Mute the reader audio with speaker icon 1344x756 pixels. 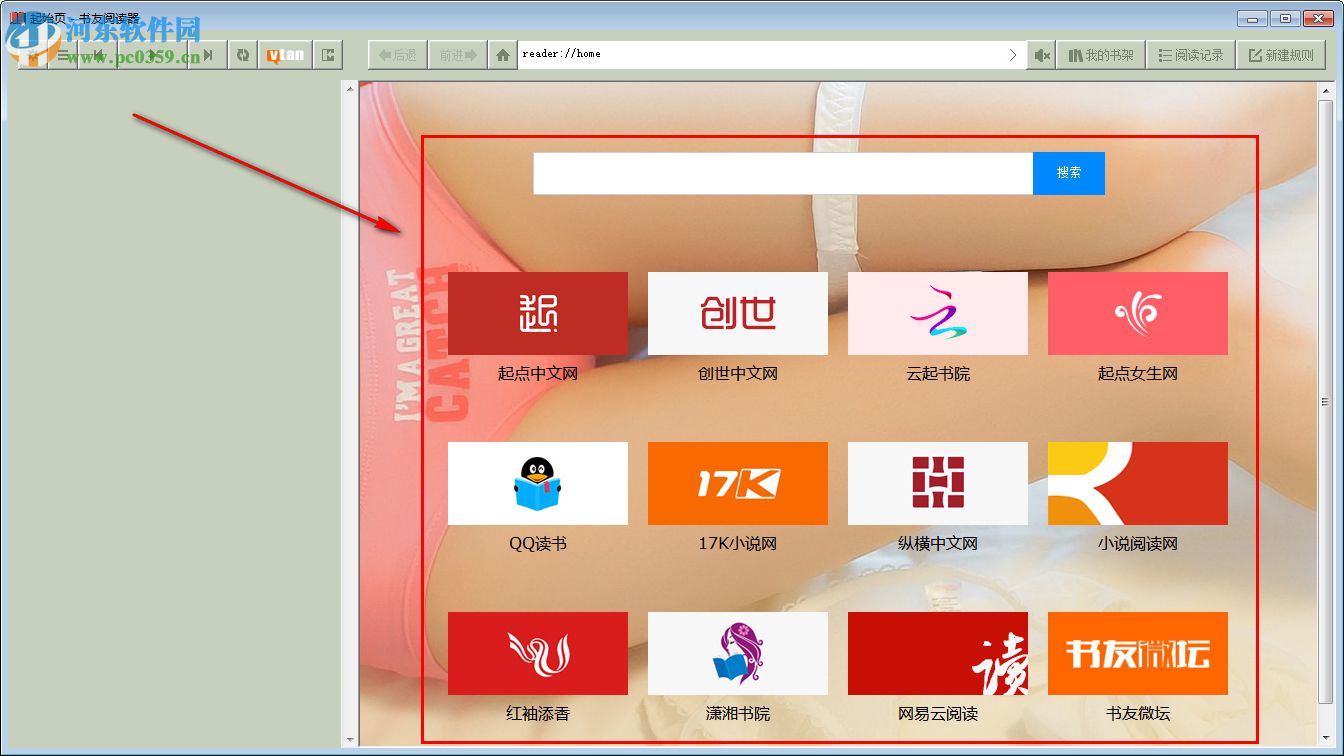[x=1041, y=54]
